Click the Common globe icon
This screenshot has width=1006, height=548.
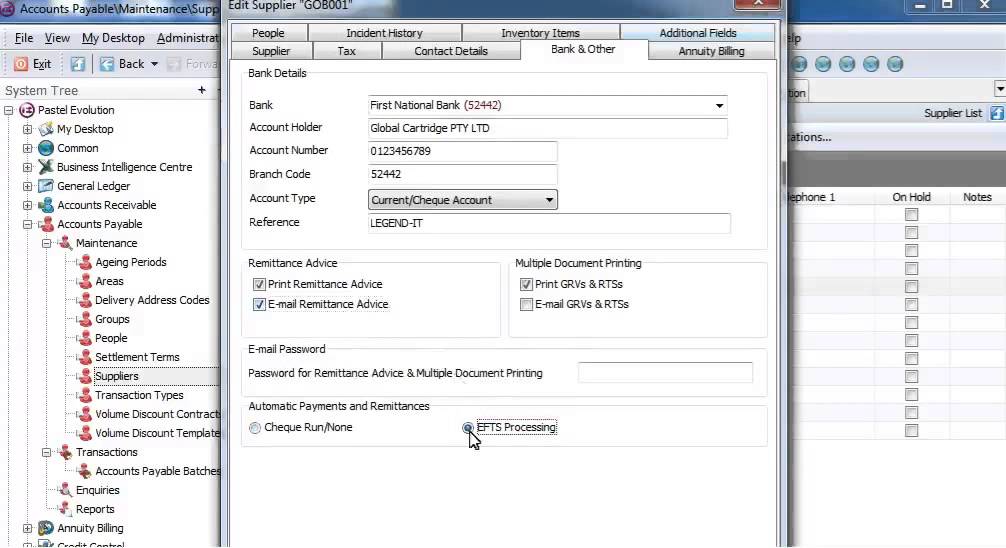point(46,148)
